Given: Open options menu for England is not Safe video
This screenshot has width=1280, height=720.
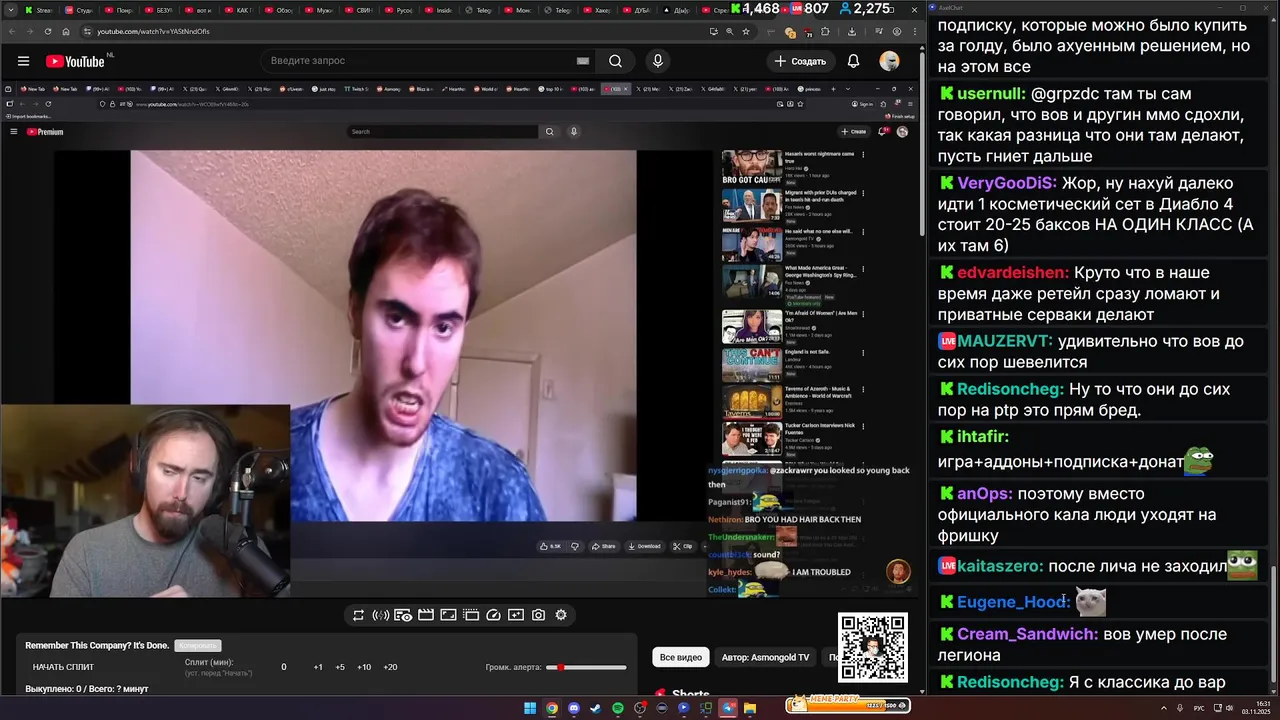Looking at the screenshot, I should click(x=863, y=352).
